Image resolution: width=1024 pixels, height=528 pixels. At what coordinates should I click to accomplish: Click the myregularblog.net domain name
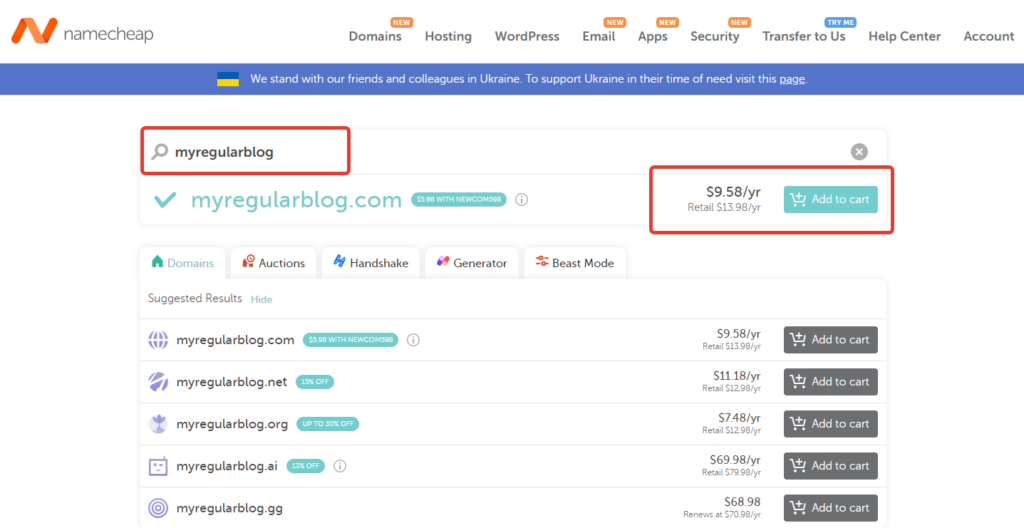pyautogui.click(x=231, y=382)
